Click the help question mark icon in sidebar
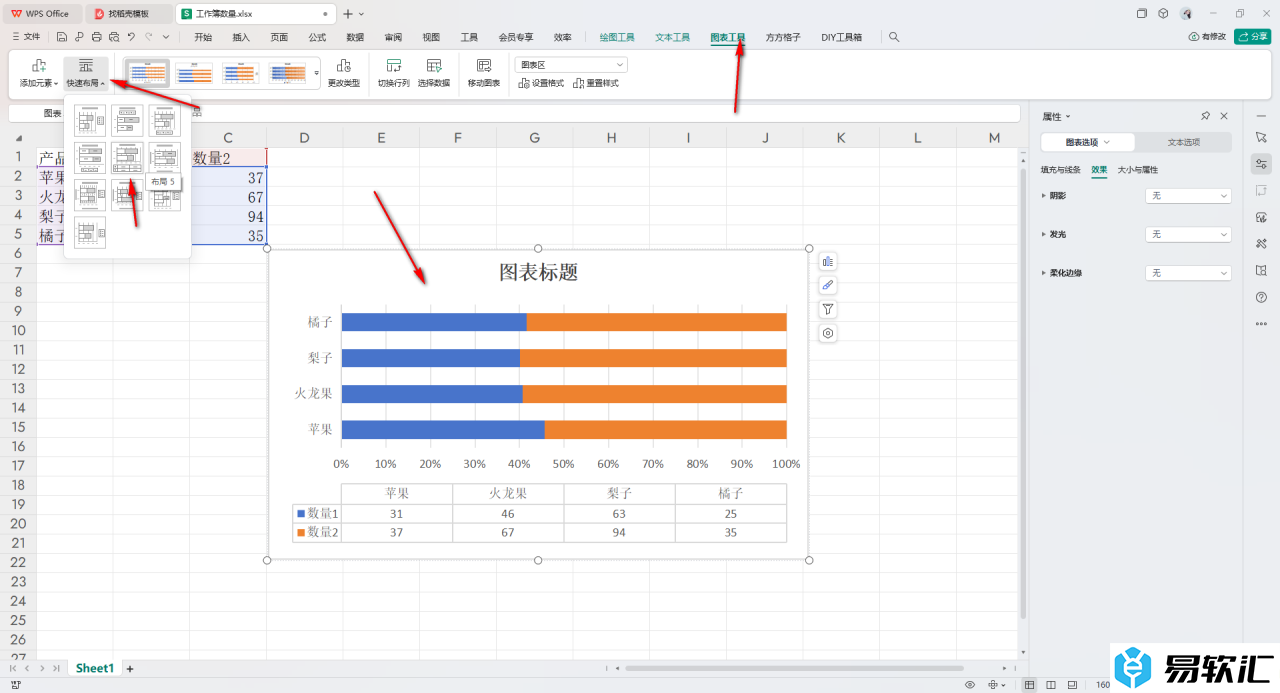Viewport: 1280px width, 693px height. click(1261, 297)
